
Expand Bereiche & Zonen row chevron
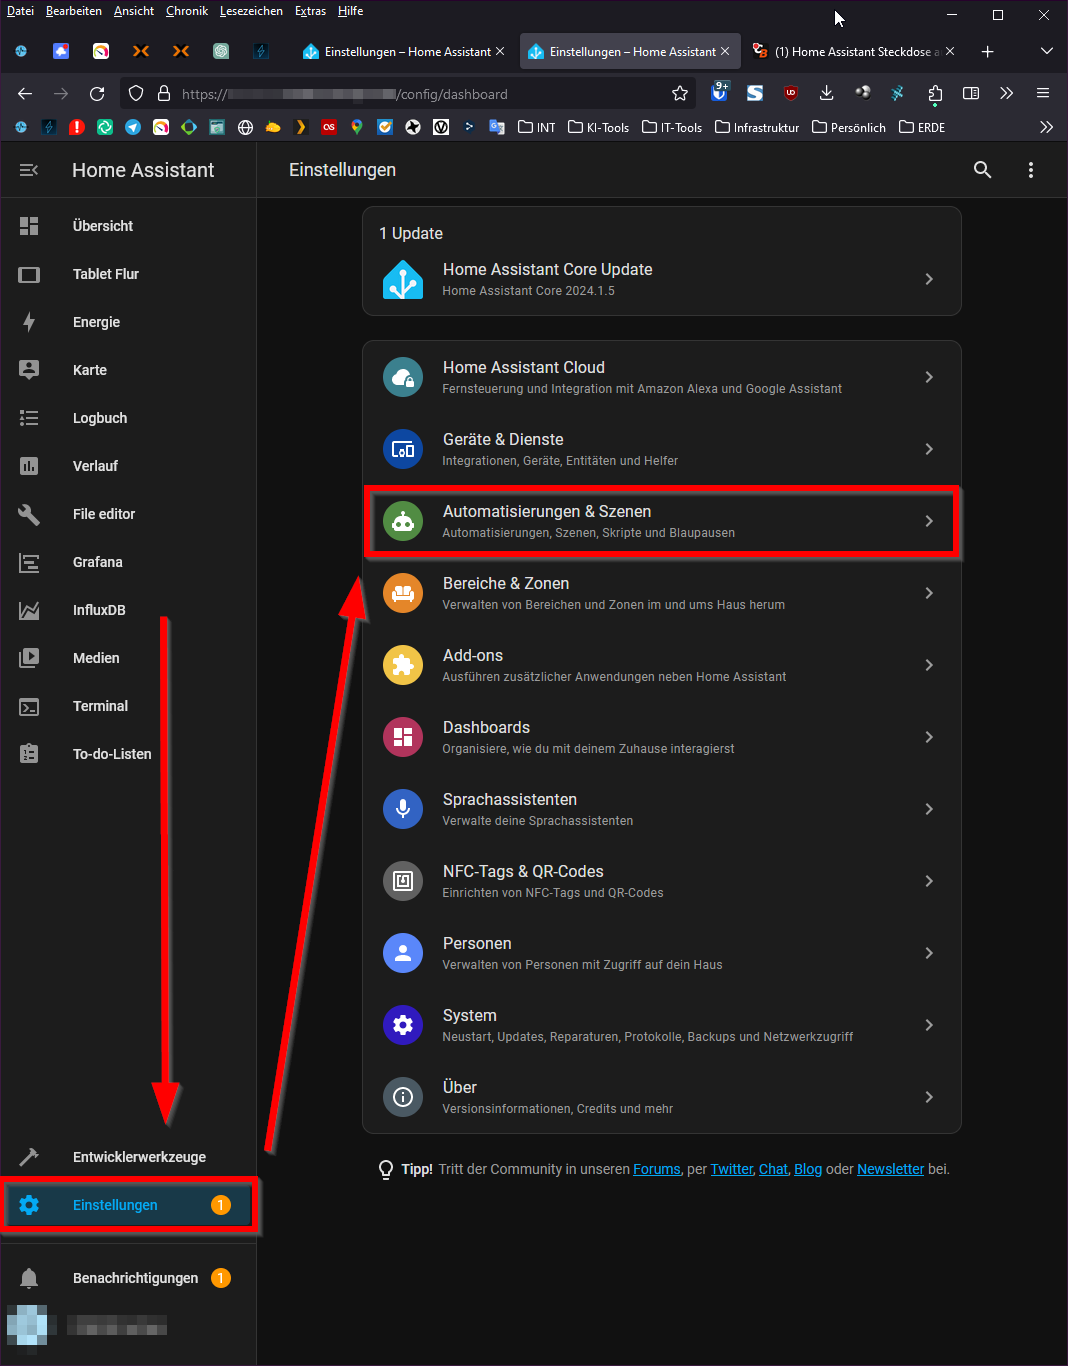coord(929,593)
